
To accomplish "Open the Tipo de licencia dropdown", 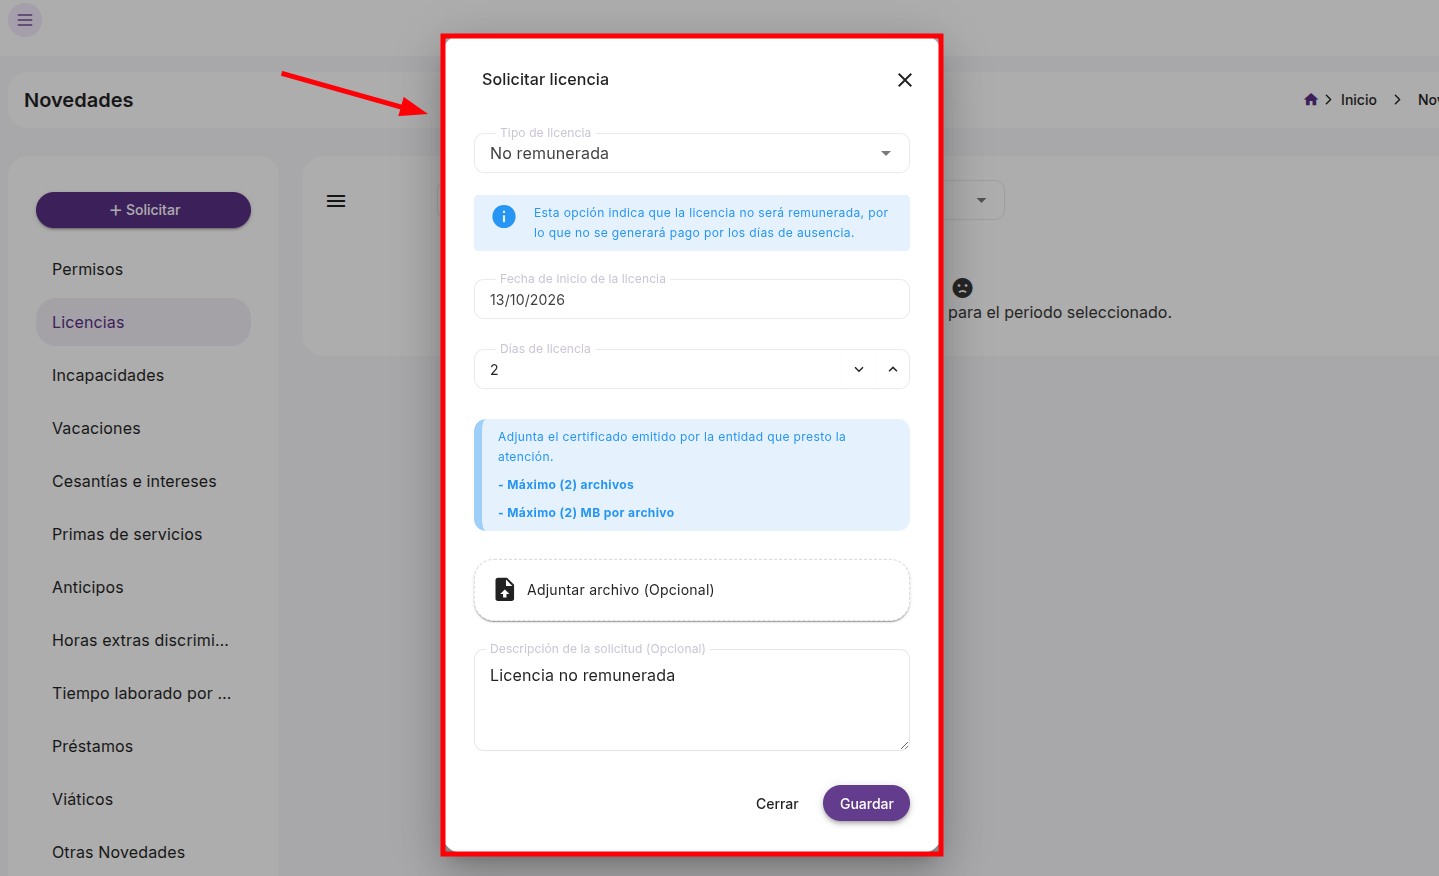I will click(691, 153).
